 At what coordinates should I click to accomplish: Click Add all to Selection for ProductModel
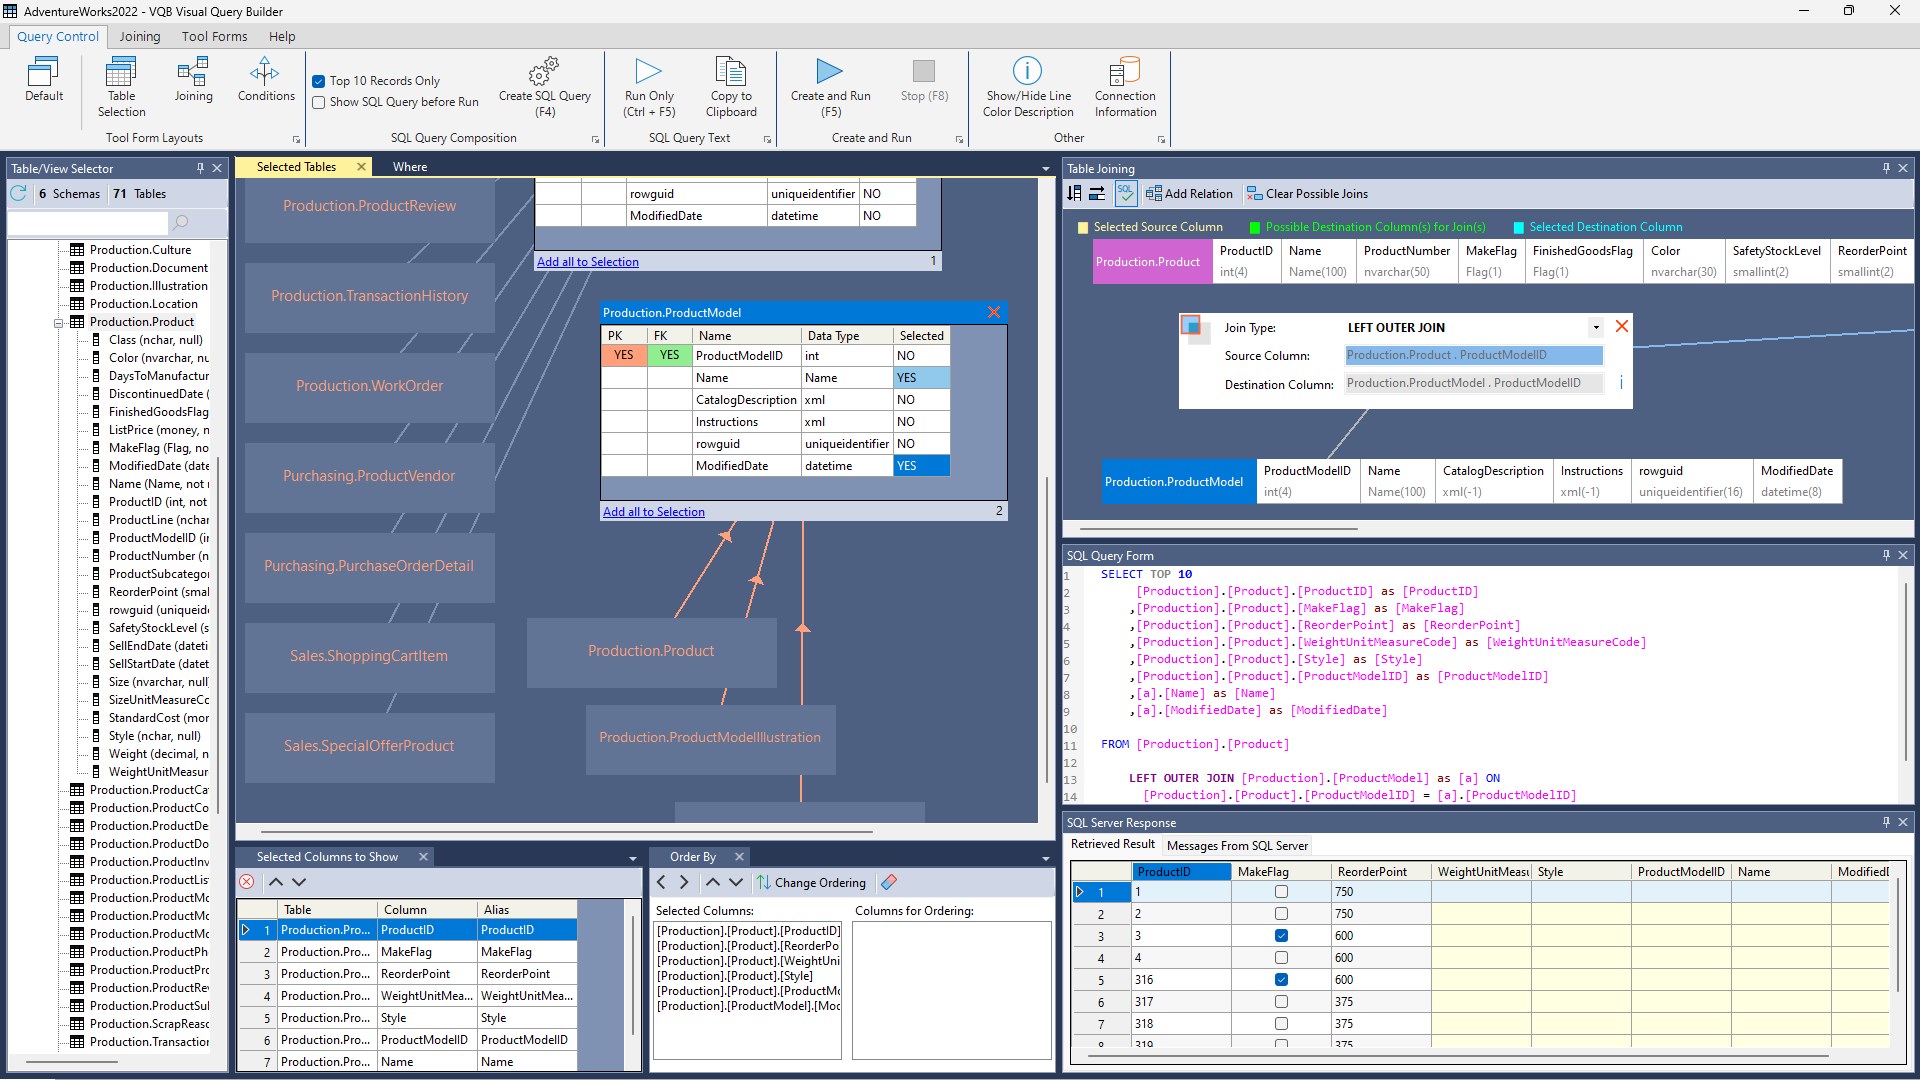[x=653, y=512]
